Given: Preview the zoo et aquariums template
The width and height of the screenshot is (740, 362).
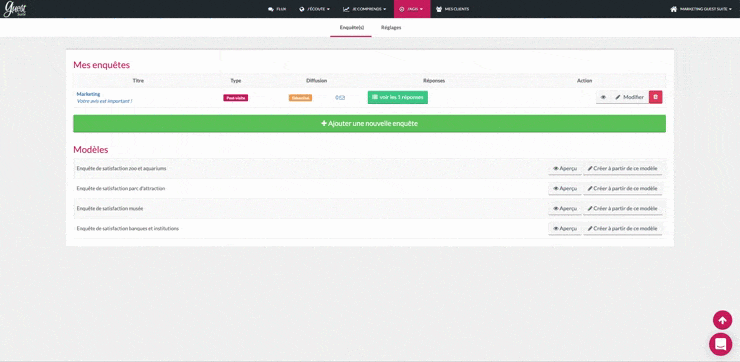Looking at the screenshot, I should click(565, 168).
